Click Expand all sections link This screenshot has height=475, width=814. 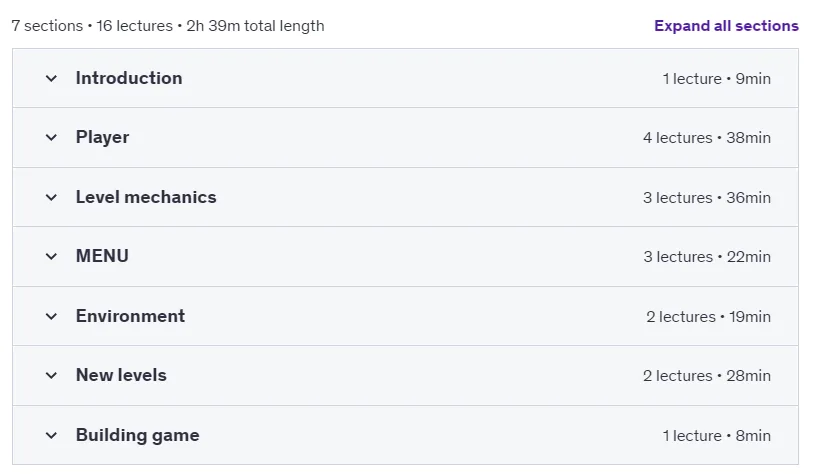click(x=726, y=26)
